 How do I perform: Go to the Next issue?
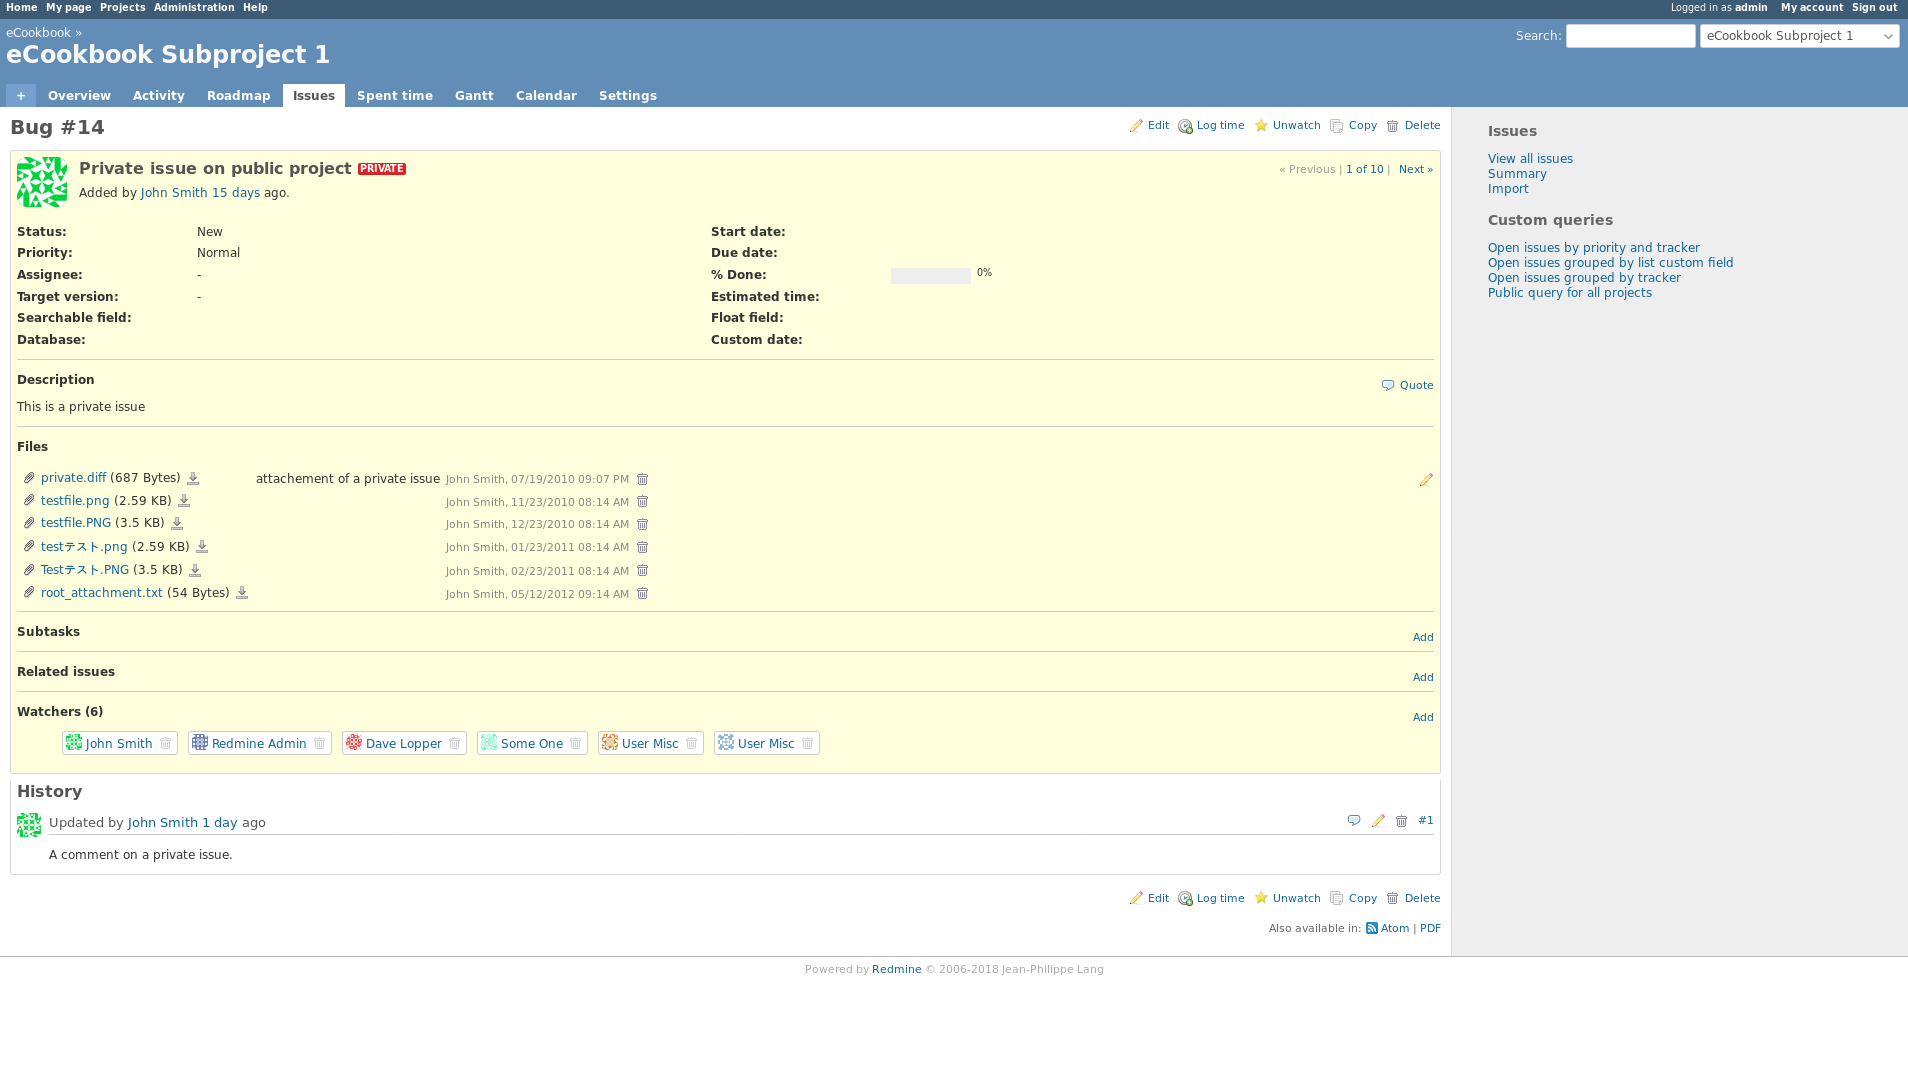1416,170
